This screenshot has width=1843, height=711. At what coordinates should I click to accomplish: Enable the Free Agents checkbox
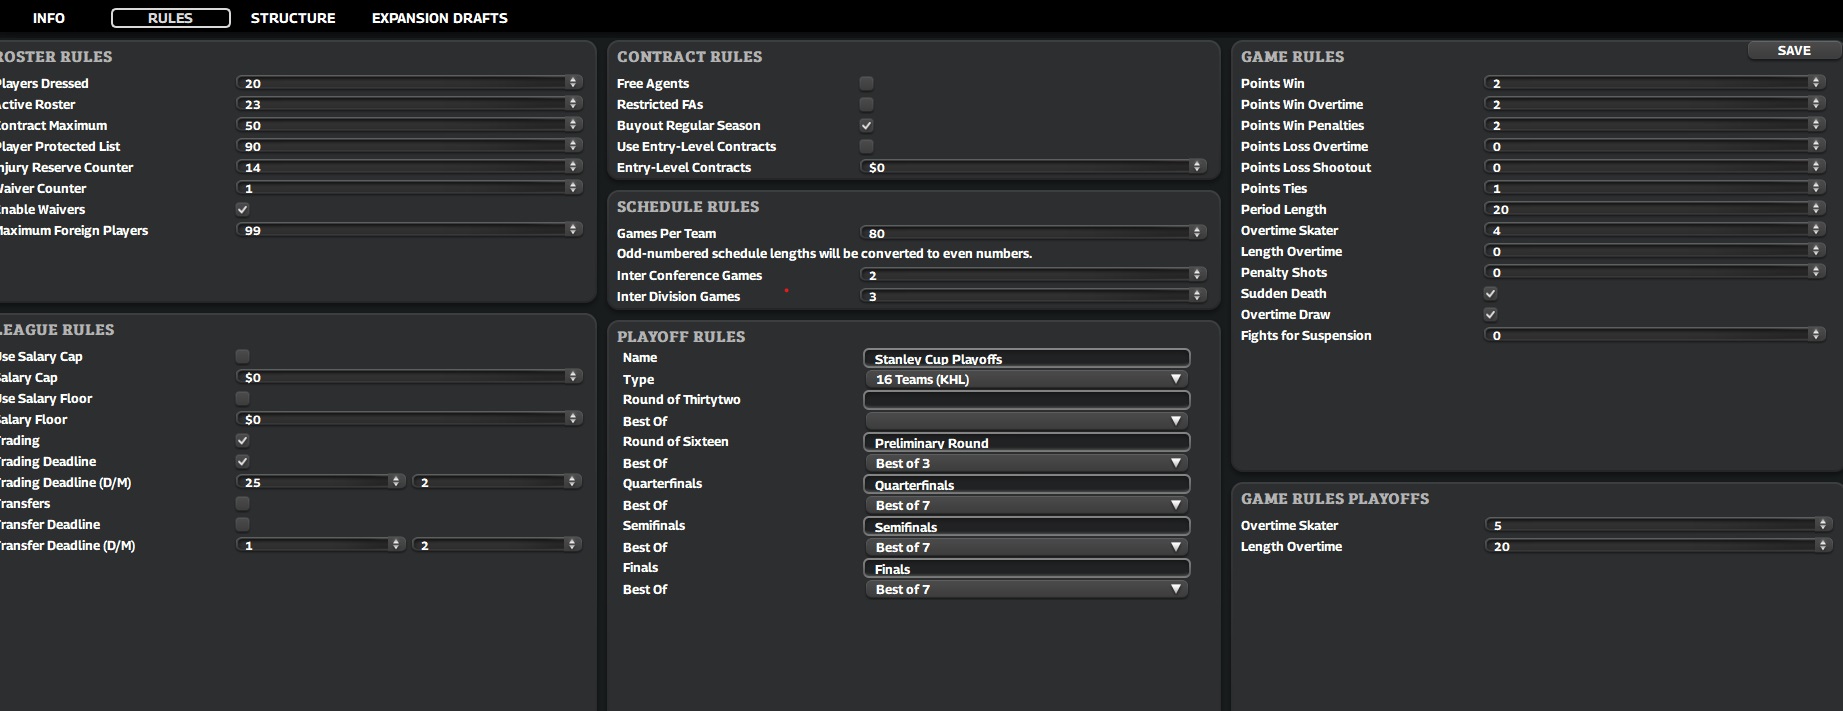click(866, 83)
